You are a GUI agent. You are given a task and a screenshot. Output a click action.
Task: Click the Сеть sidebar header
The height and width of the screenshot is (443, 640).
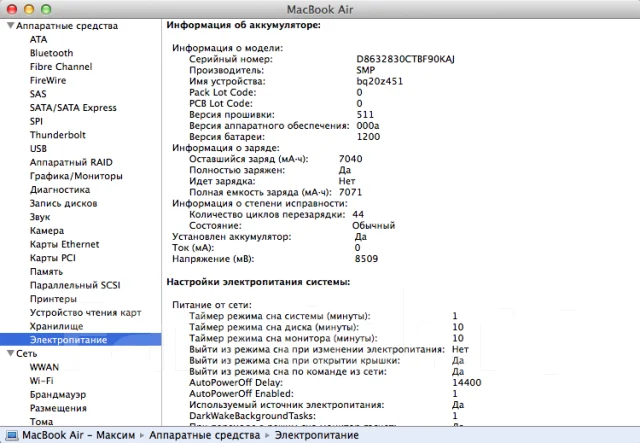[27, 354]
